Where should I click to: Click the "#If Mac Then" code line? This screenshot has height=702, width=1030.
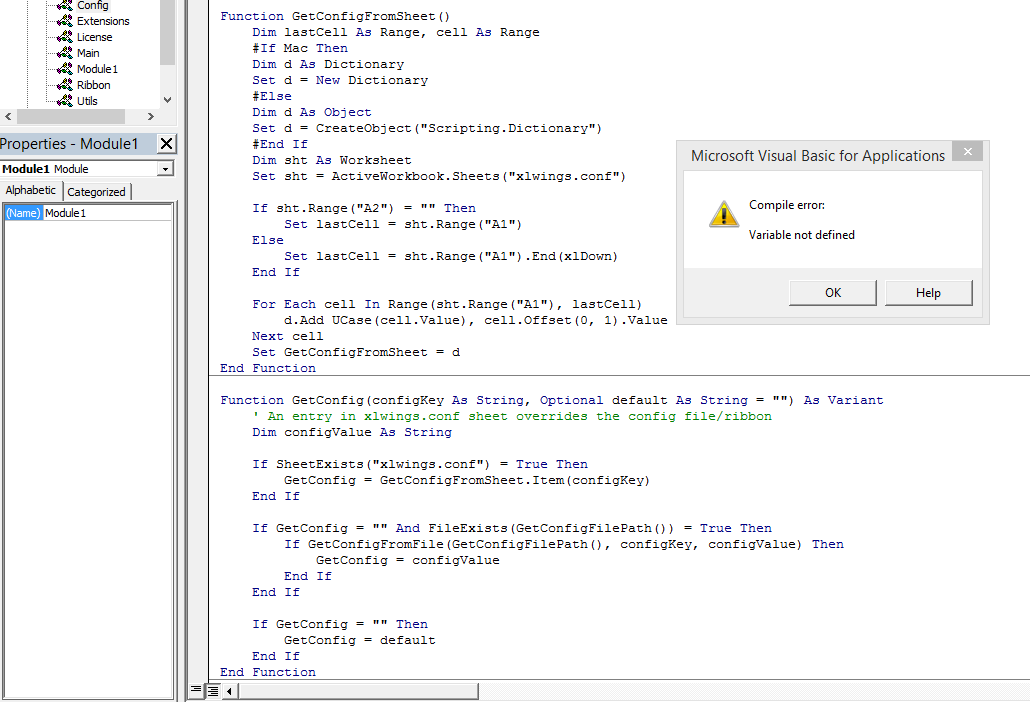pos(300,48)
